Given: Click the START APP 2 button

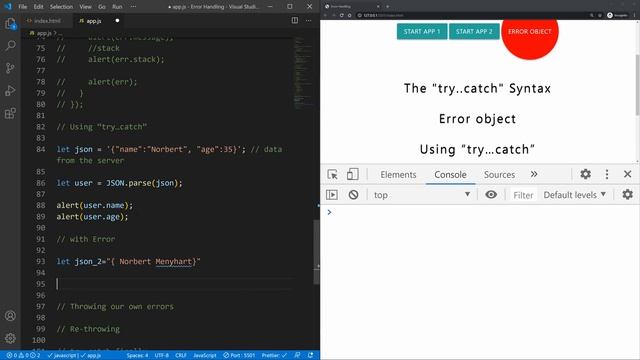Looking at the screenshot, I should [474, 31].
